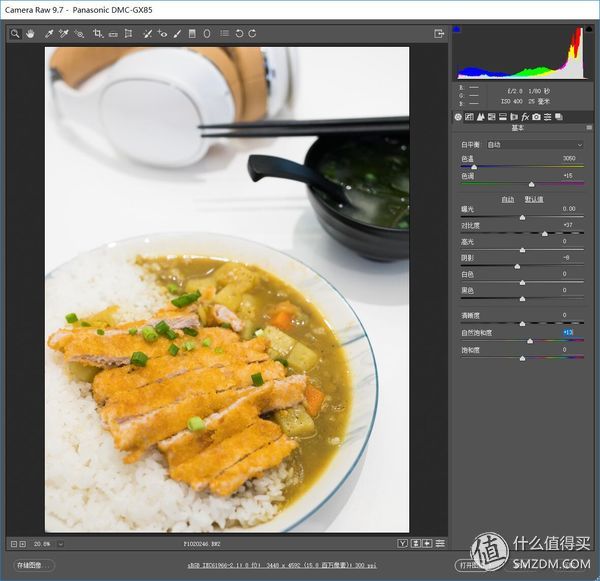Open the Effects (fx) panel tab
600x581 pixels.
pos(525,117)
